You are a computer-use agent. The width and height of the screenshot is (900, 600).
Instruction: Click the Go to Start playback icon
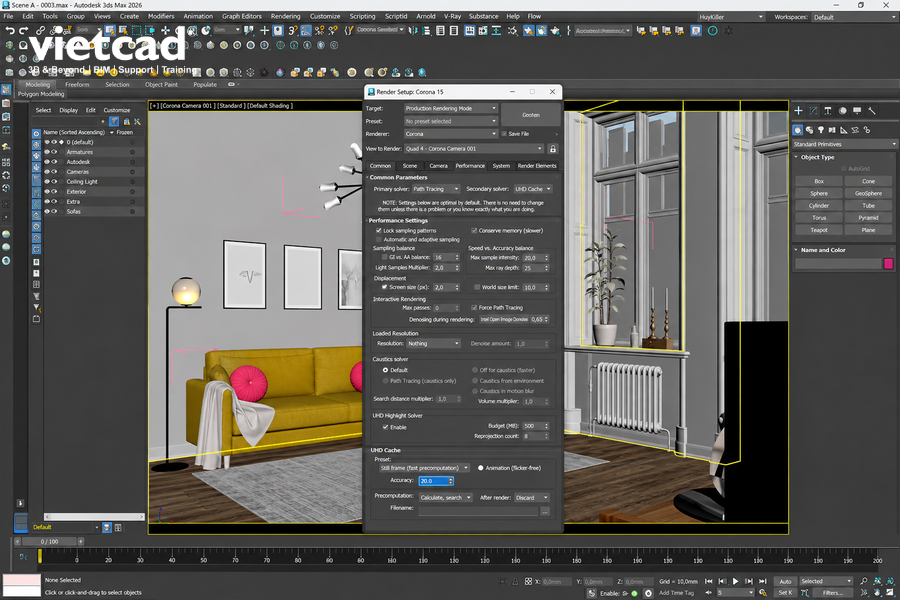[709, 581]
